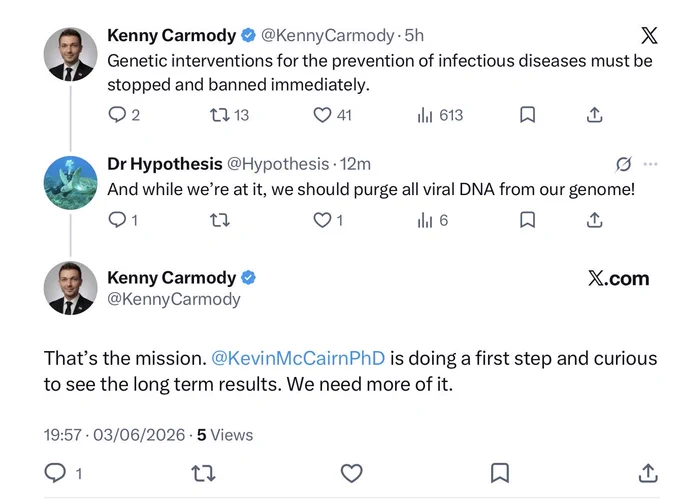This screenshot has height=504, width=680.
Task: Click the Grok slash icon beside Dr Hypothesis
Action: (x=624, y=164)
